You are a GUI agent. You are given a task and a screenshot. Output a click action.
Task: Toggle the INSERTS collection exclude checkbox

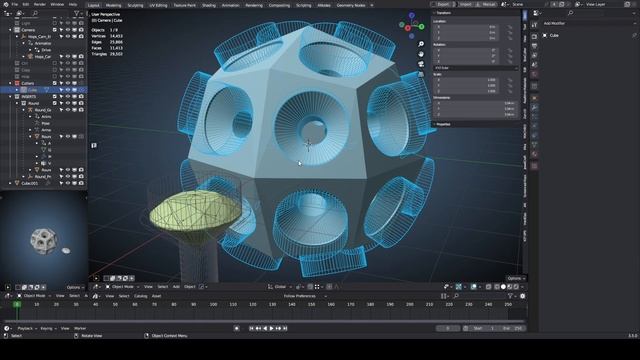54,96
